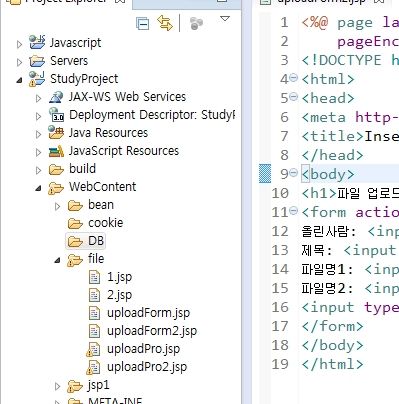Collapse the StudyProject tree node
Screen dimensions: 399x404
[19, 80]
